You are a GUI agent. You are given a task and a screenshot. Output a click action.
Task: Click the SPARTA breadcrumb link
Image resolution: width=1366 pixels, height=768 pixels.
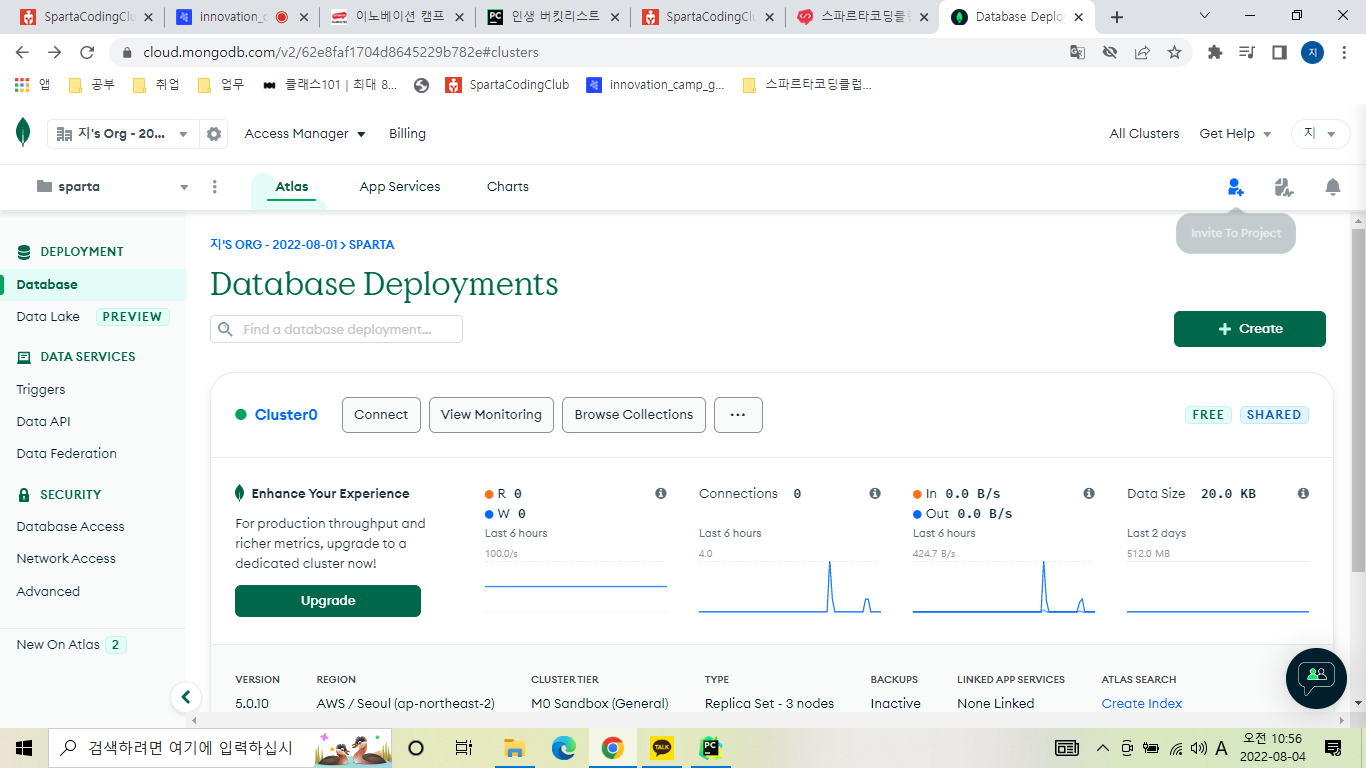tap(372, 245)
